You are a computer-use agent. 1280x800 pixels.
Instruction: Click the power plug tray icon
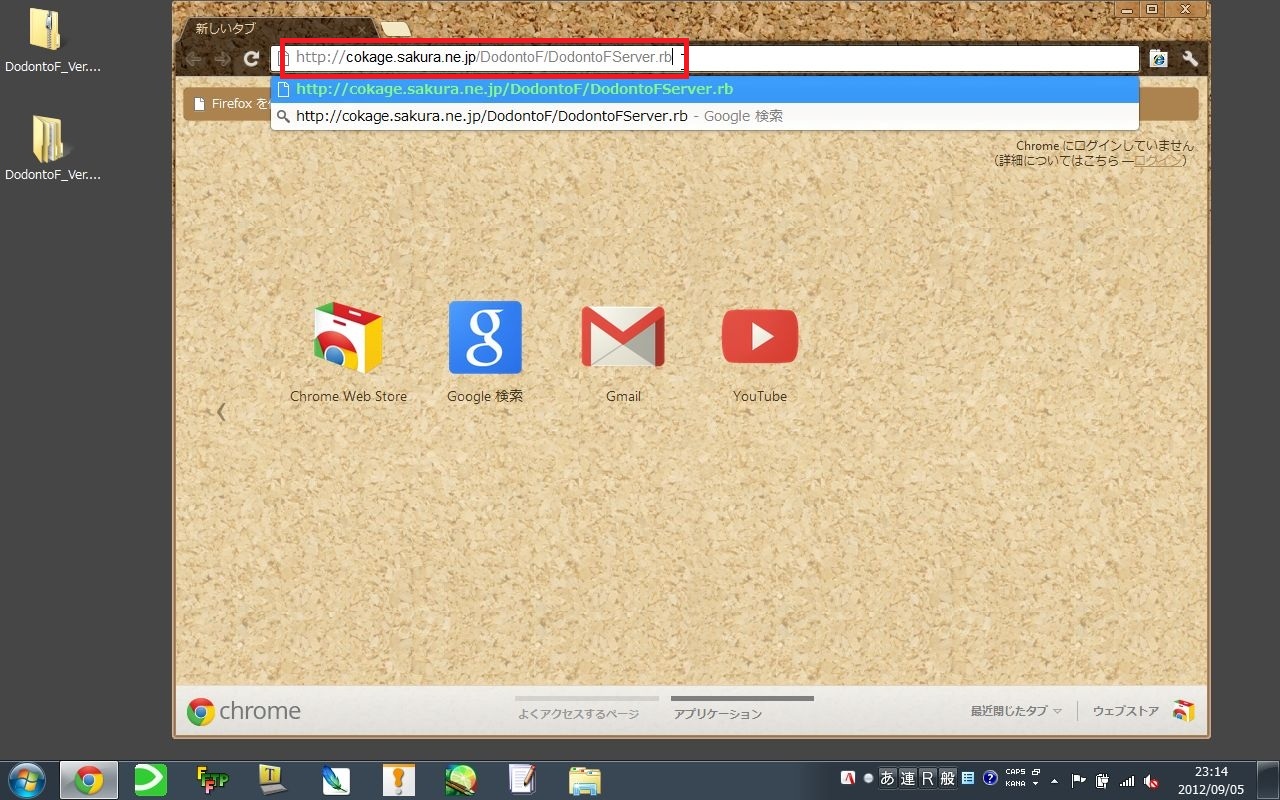point(1103,780)
